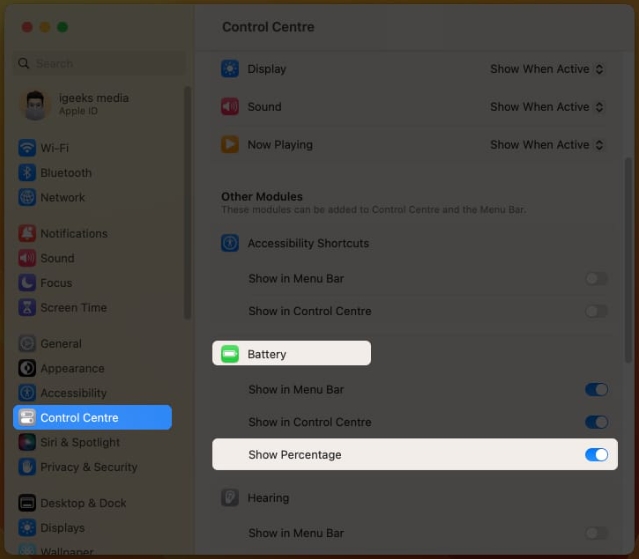The width and height of the screenshot is (639, 559).
Task: Select Notifications in the sidebar
Action: coord(73,233)
